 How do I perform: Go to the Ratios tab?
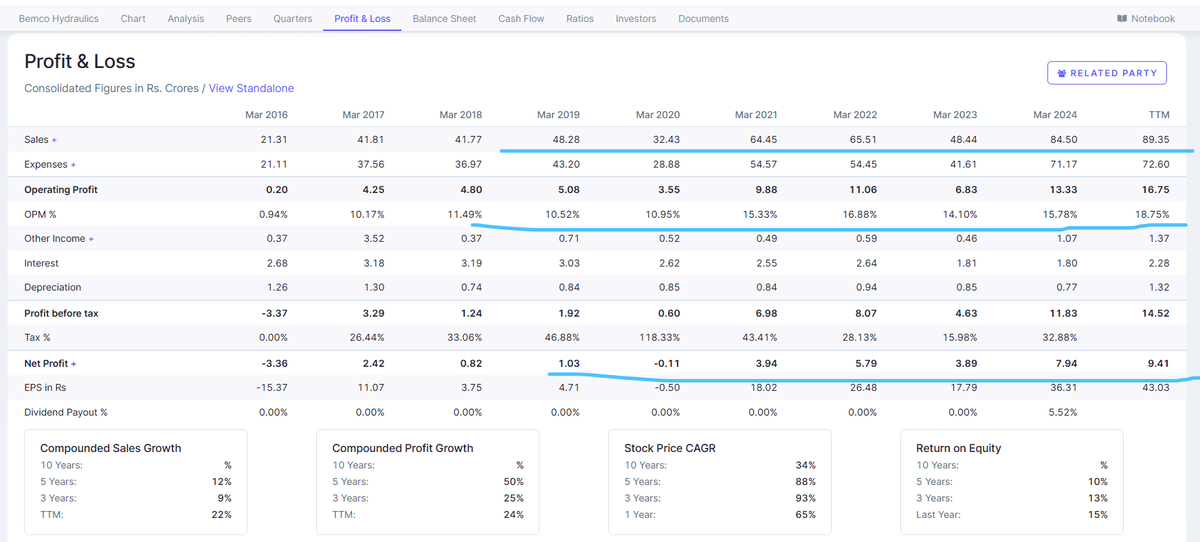coord(580,18)
